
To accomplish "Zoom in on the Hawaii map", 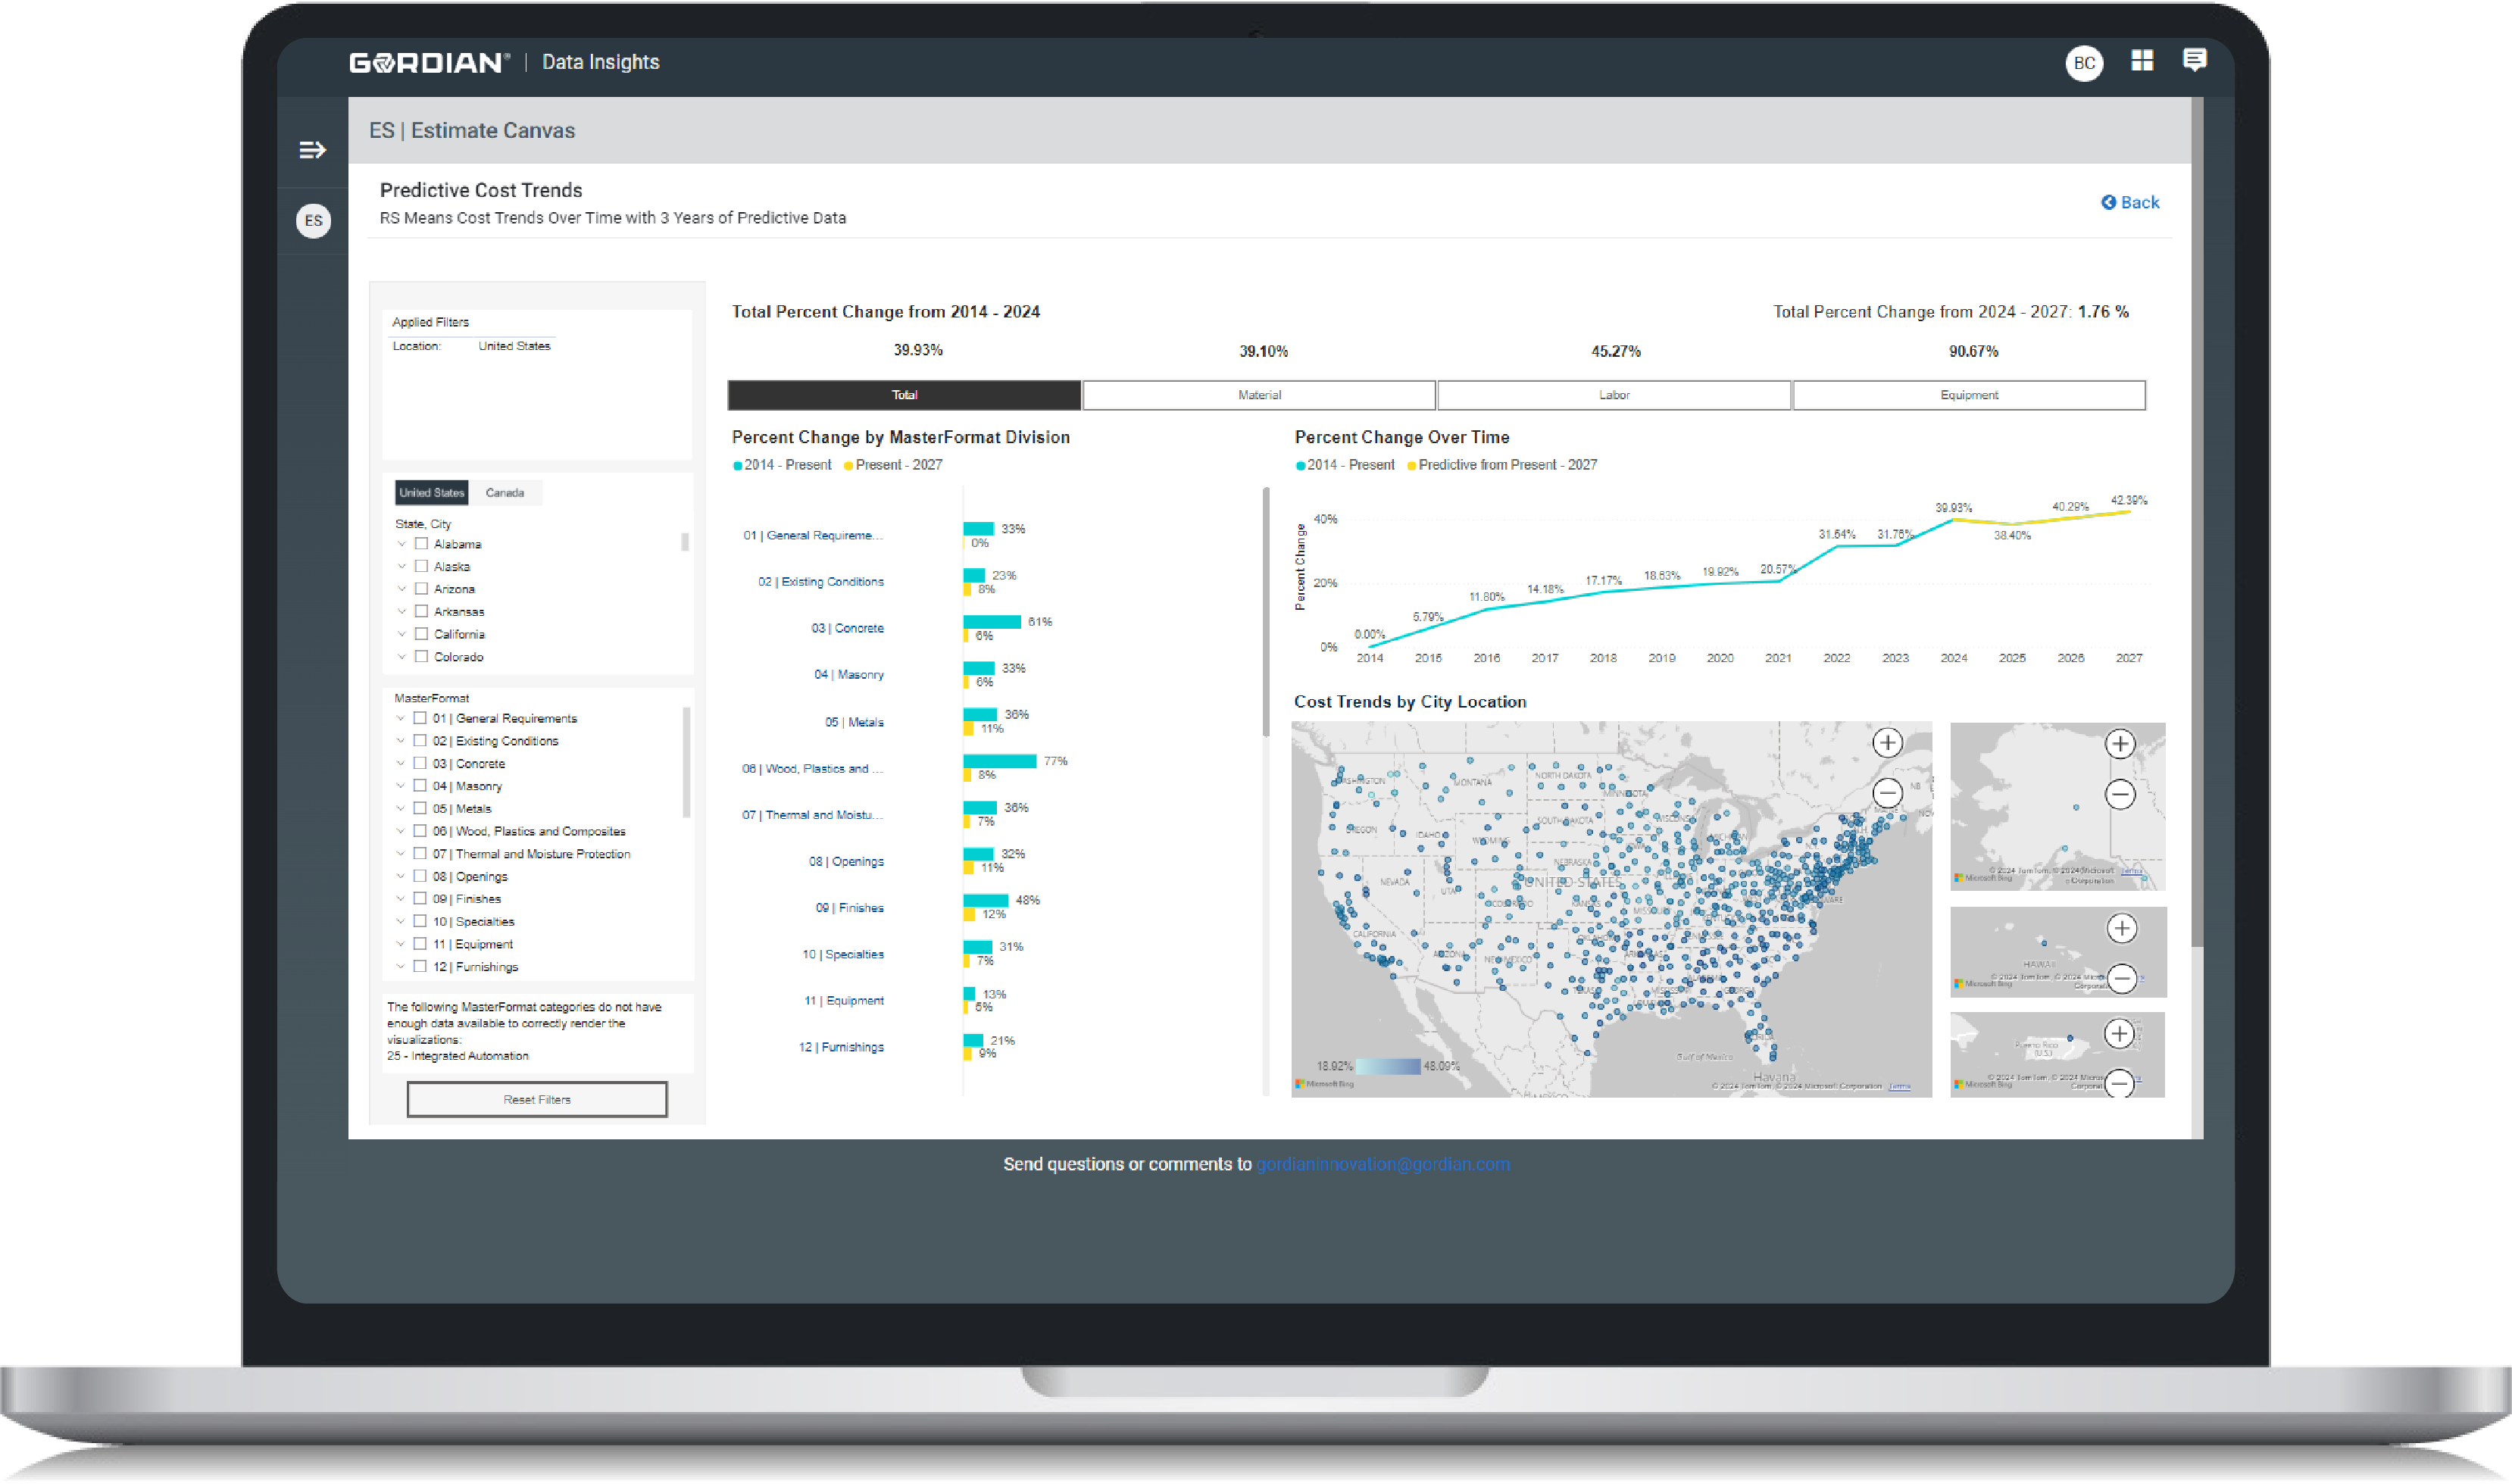I will pyautogui.click(x=2121, y=928).
